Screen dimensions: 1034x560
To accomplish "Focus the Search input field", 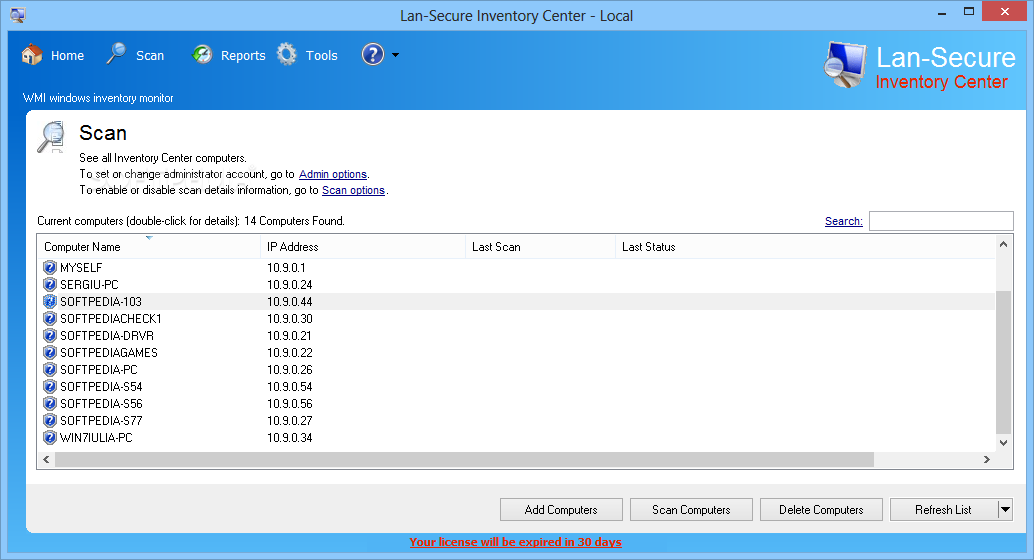I will tap(941, 221).
